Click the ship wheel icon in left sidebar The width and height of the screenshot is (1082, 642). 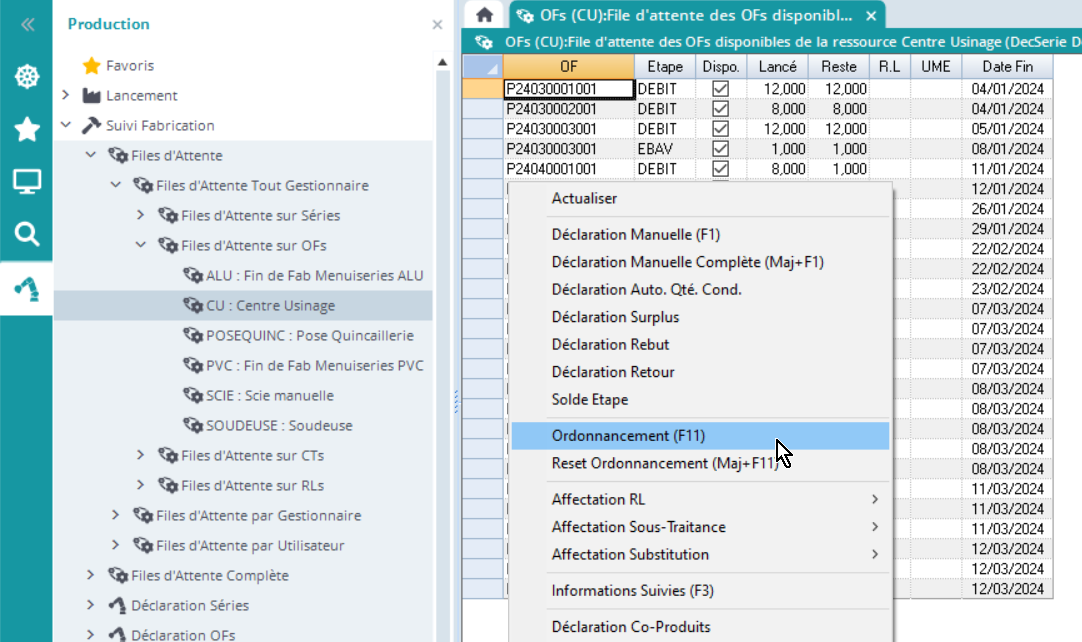click(26, 77)
